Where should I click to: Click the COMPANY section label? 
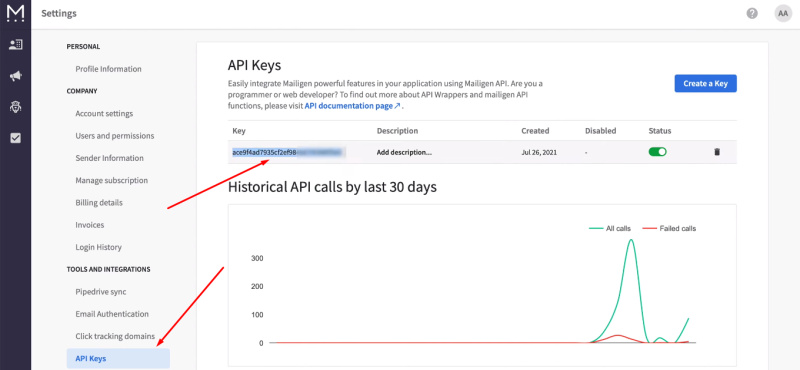coord(82,91)
